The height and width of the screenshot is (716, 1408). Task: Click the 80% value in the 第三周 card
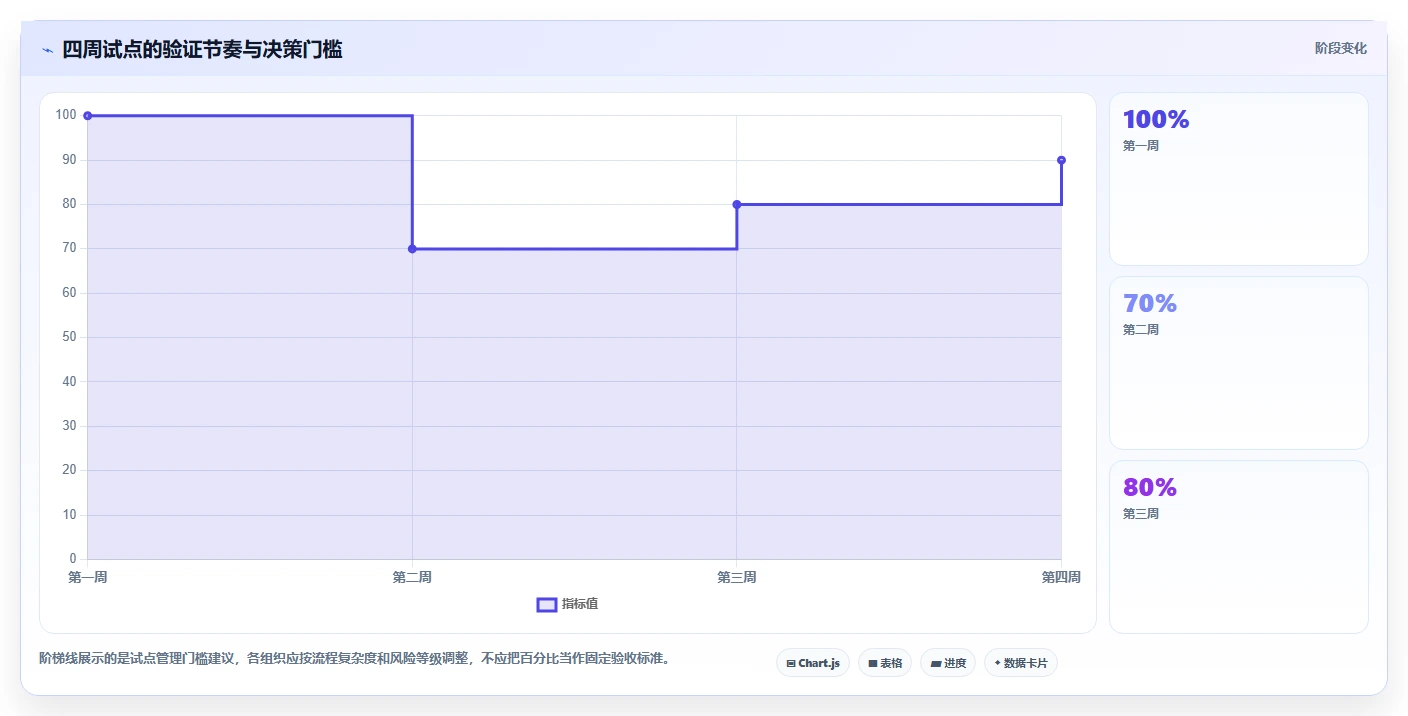coord(1150,488)
